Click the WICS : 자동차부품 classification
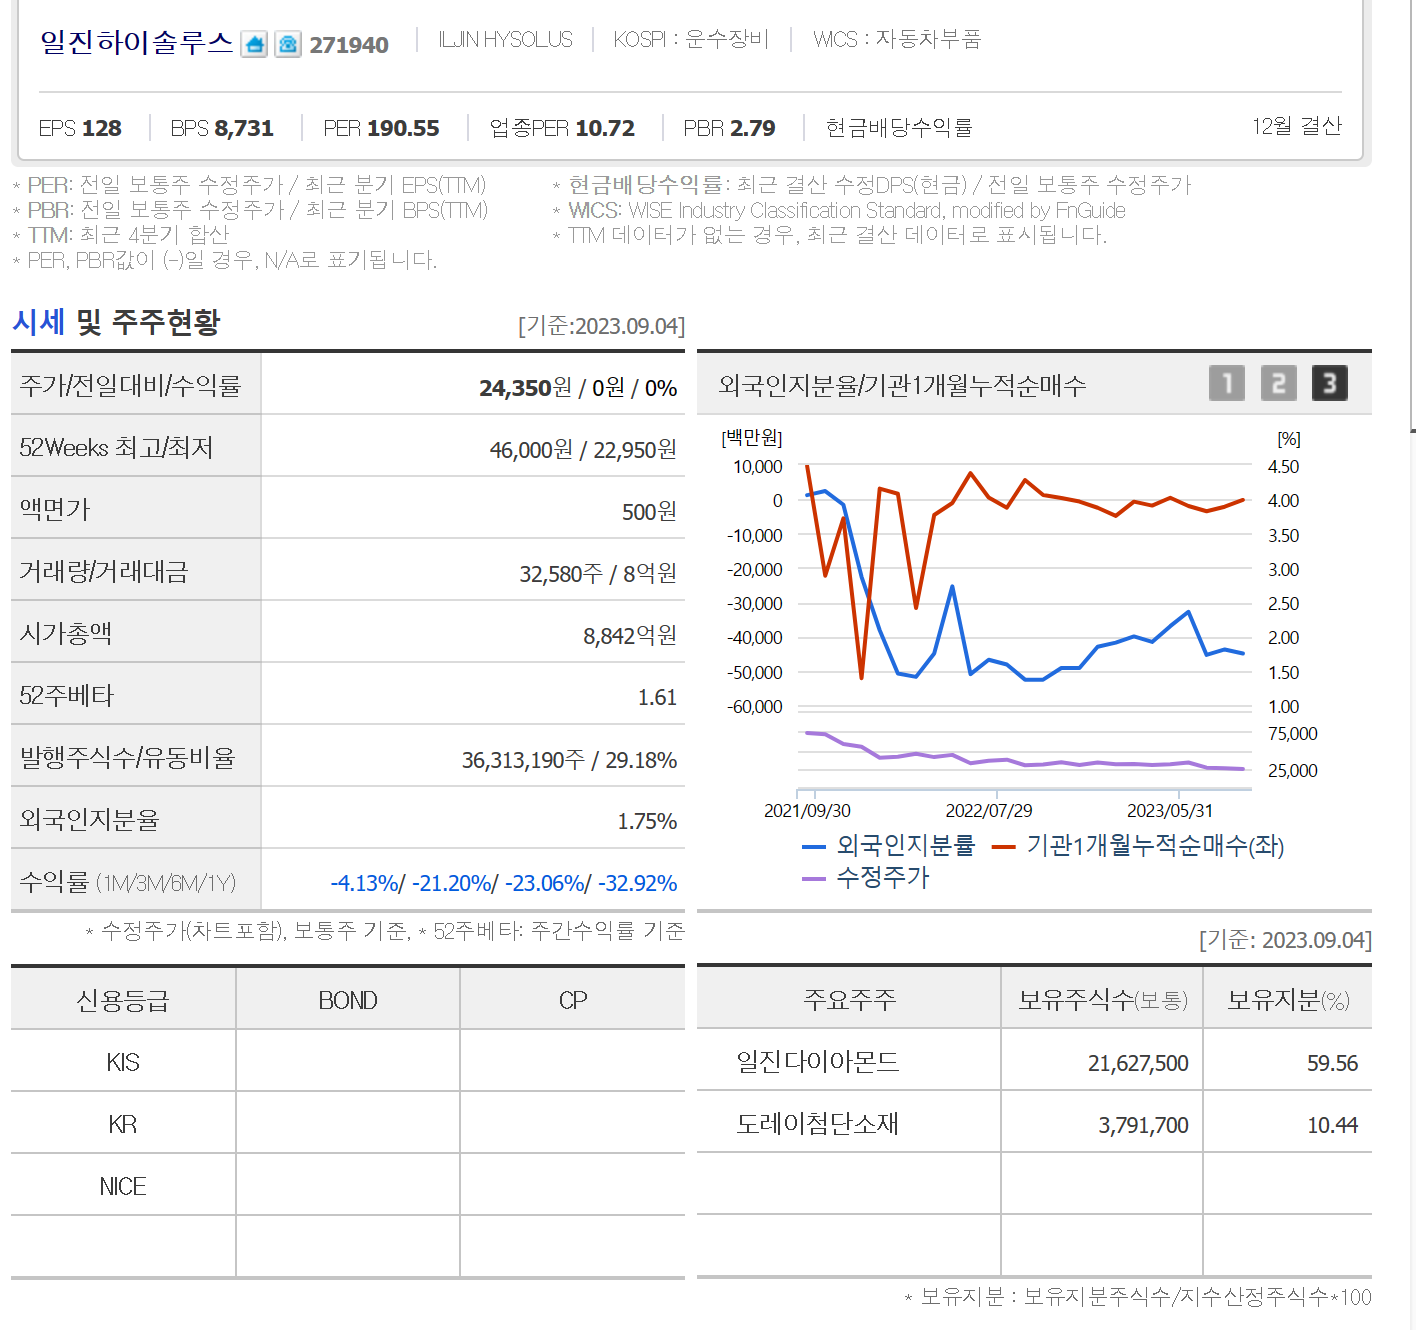The image size is (1416, 1330). pyautogui.click(x=897, y=40)
